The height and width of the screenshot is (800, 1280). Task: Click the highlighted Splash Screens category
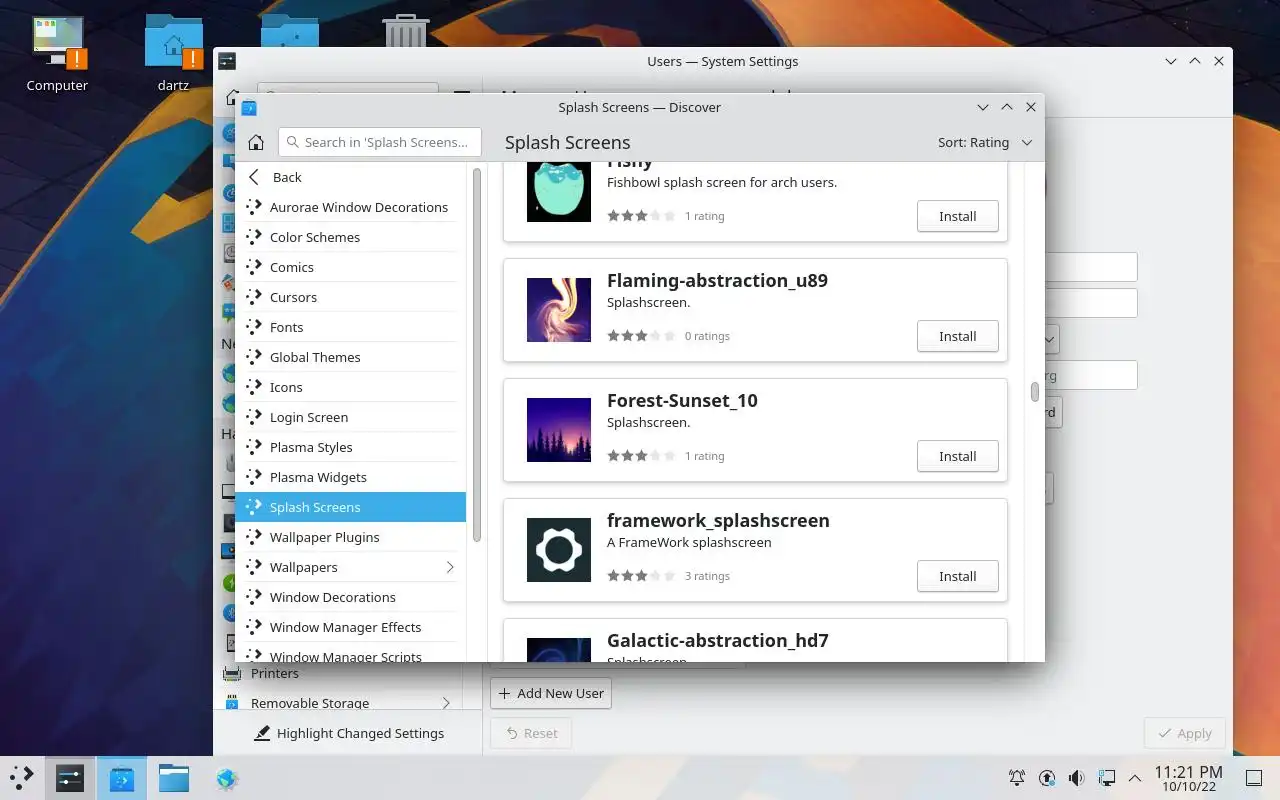[x=351, y=507]
